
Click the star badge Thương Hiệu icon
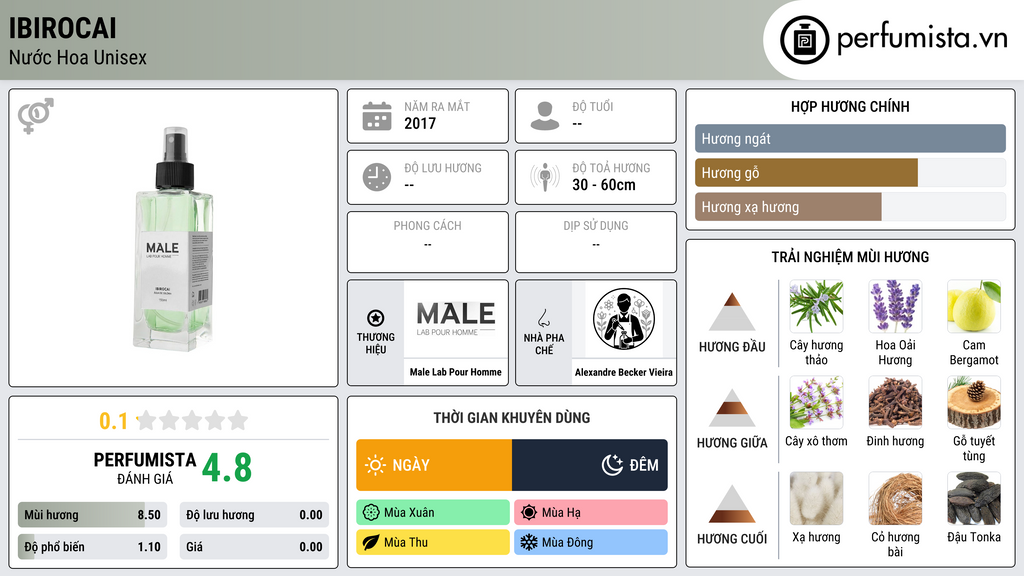(376, 318)
